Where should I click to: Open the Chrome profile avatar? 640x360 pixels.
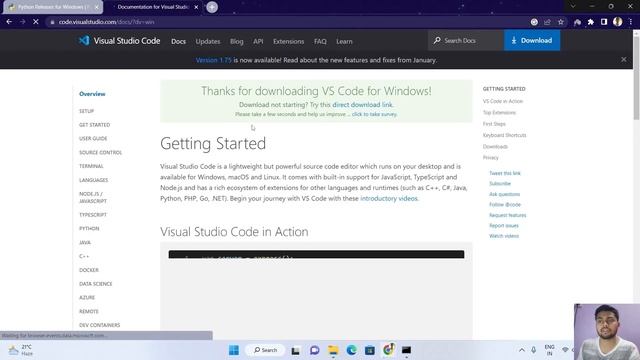tap(618, 22)
